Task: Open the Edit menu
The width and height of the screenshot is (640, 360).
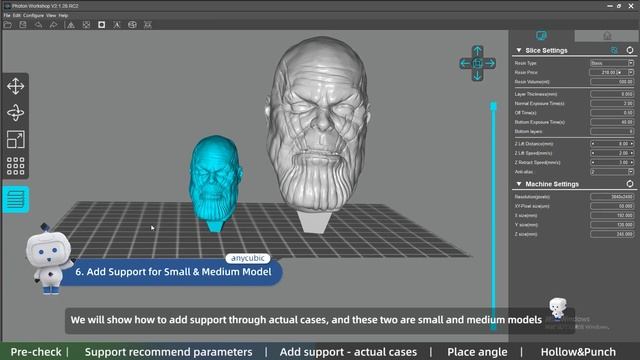Action: 16,16
